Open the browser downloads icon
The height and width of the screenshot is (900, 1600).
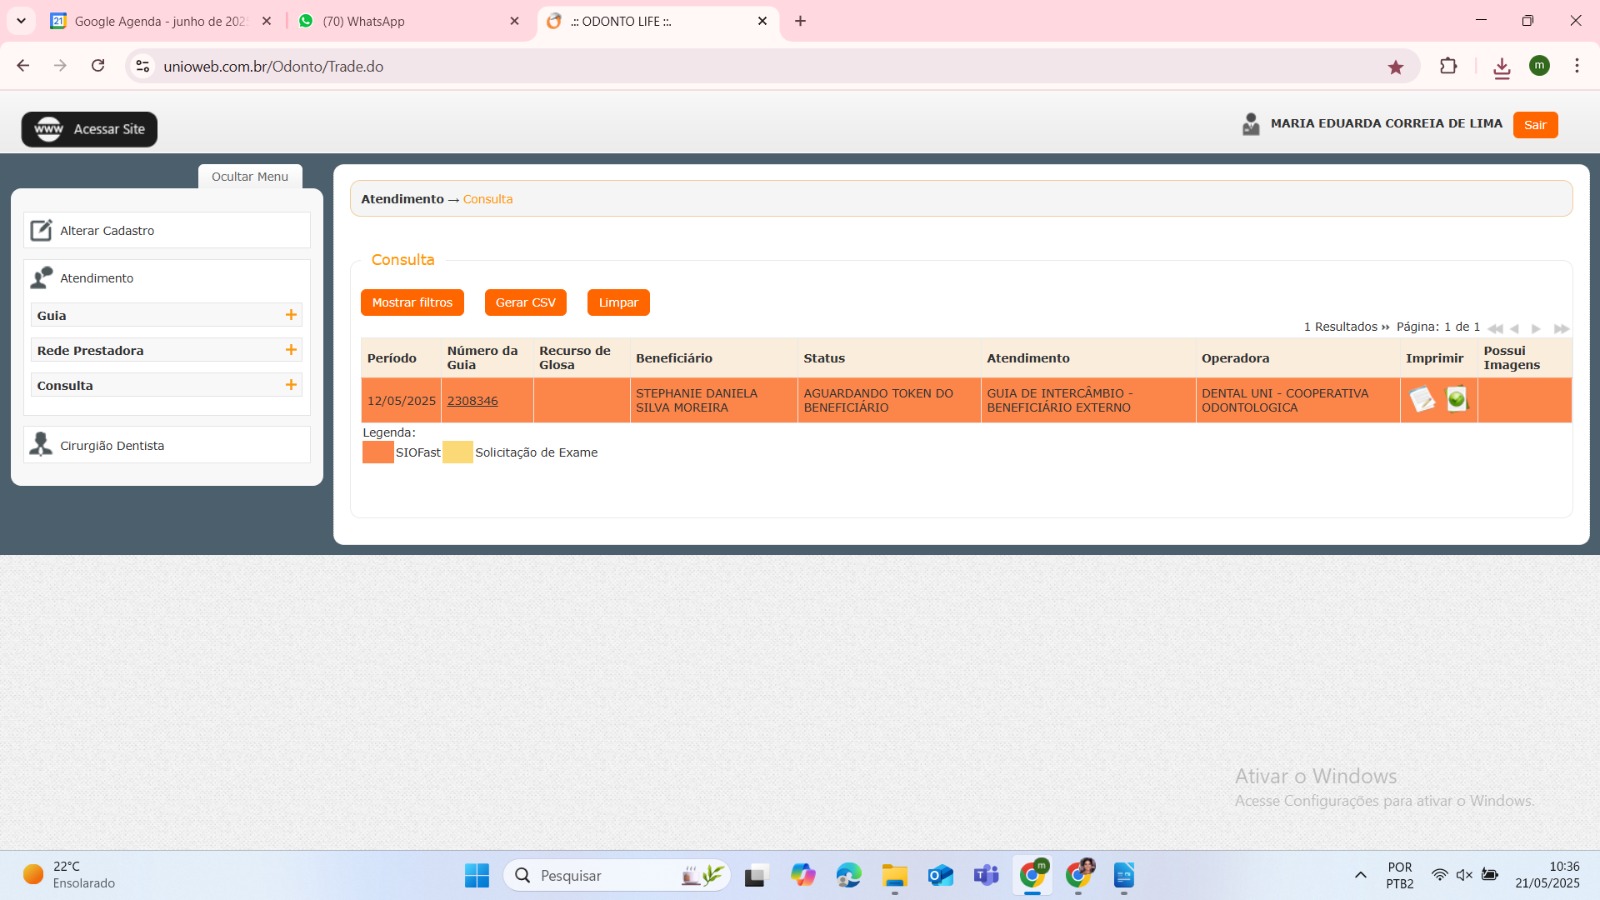click(1501, 67)
